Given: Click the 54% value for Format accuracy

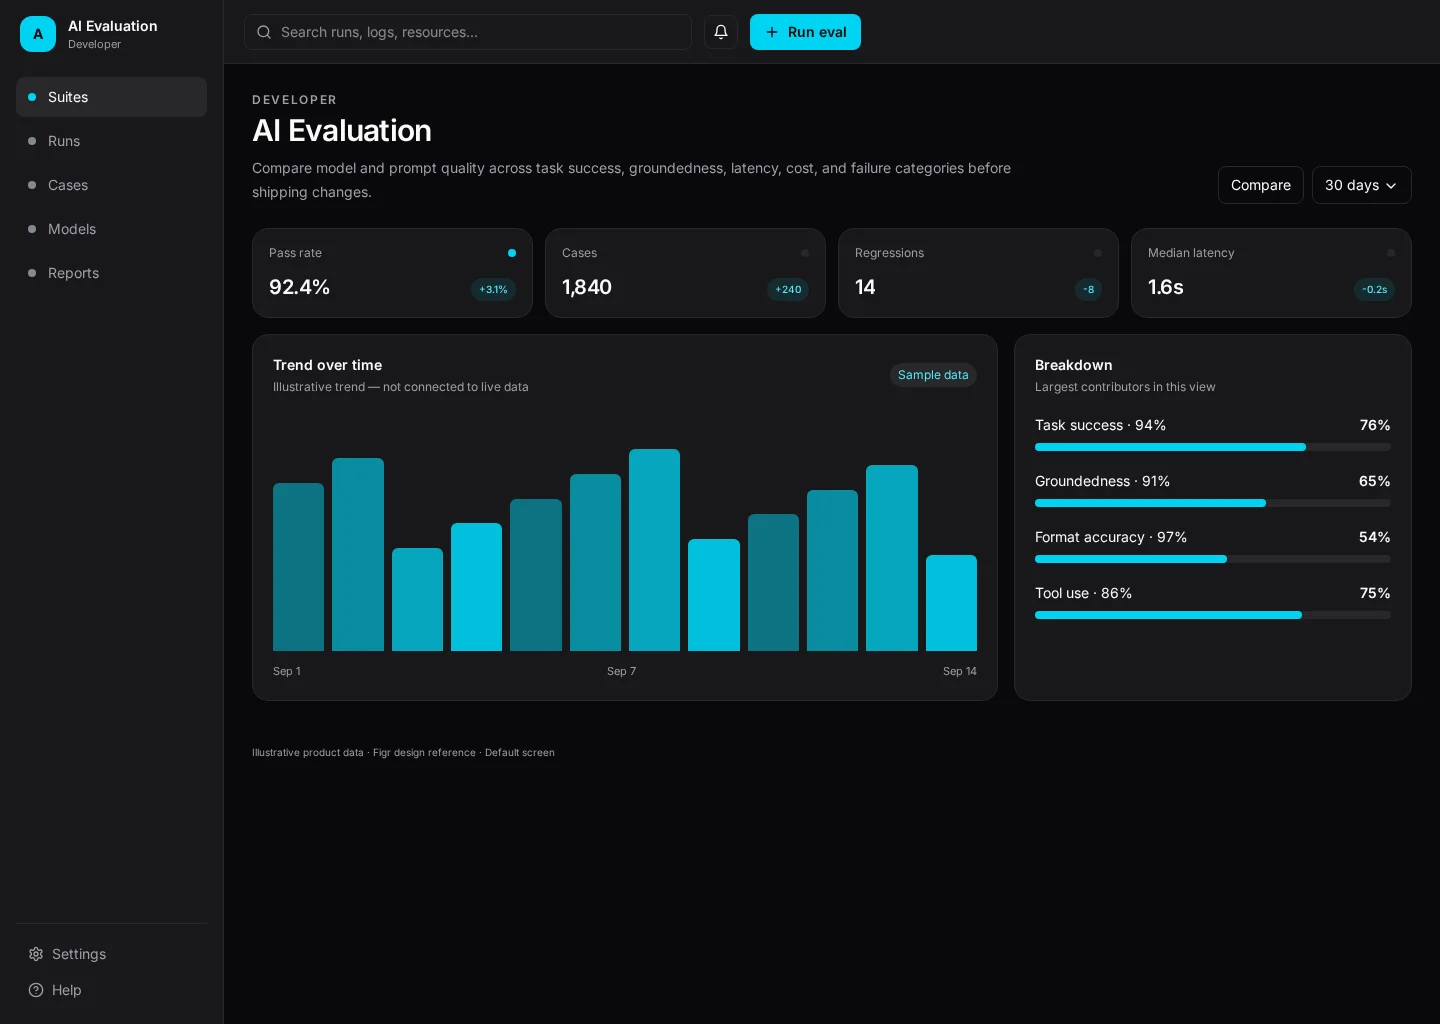Looking at the screenshot, I should pos(1375,537).
